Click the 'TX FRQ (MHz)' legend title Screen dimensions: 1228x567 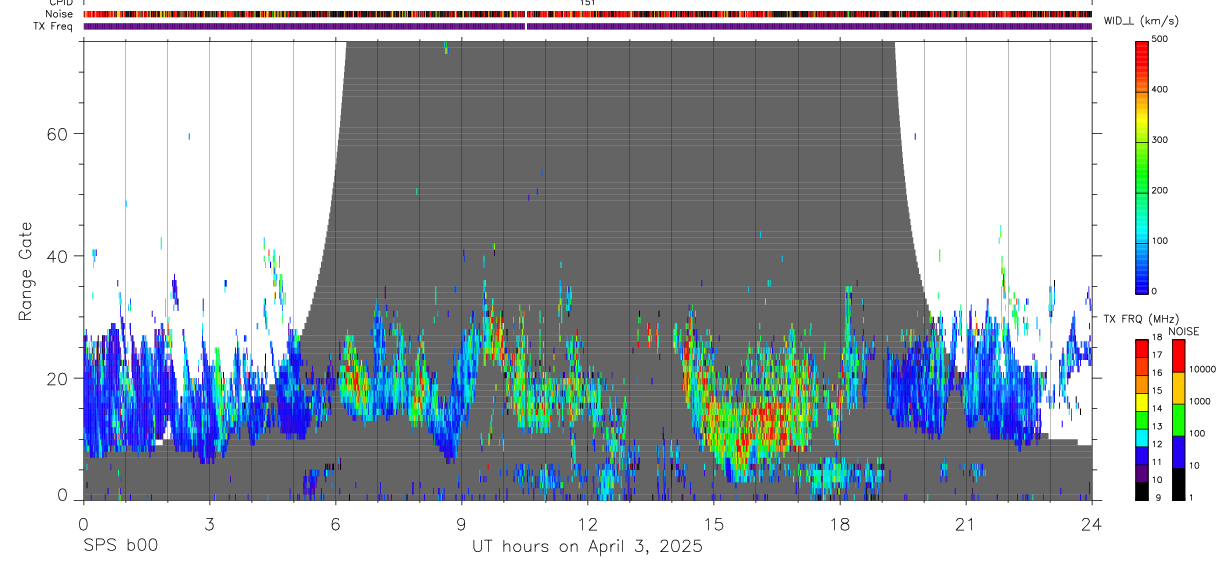(1140, 318)
